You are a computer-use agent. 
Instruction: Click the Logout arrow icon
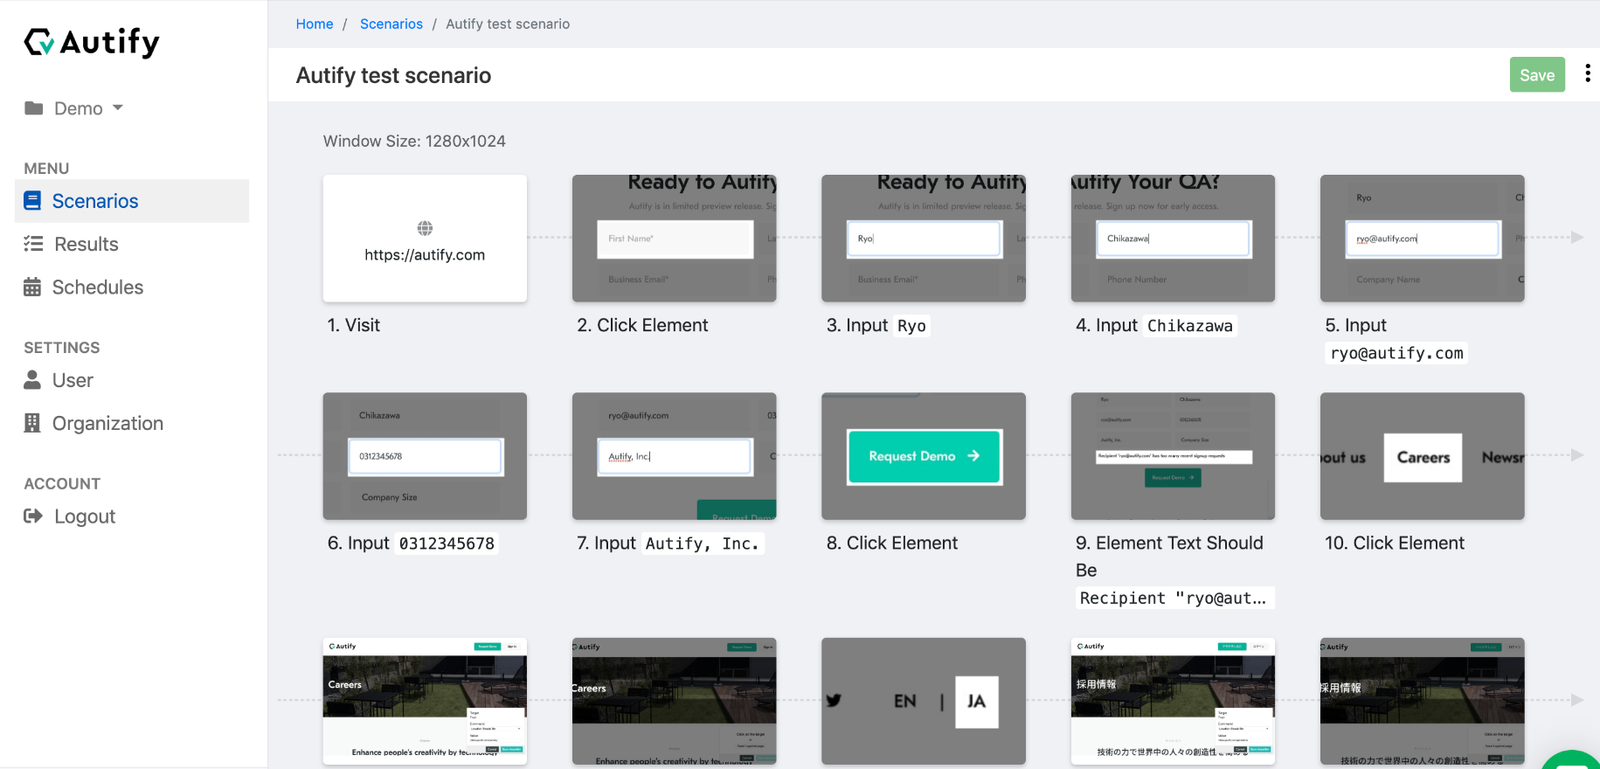click(x=33, y=516)
